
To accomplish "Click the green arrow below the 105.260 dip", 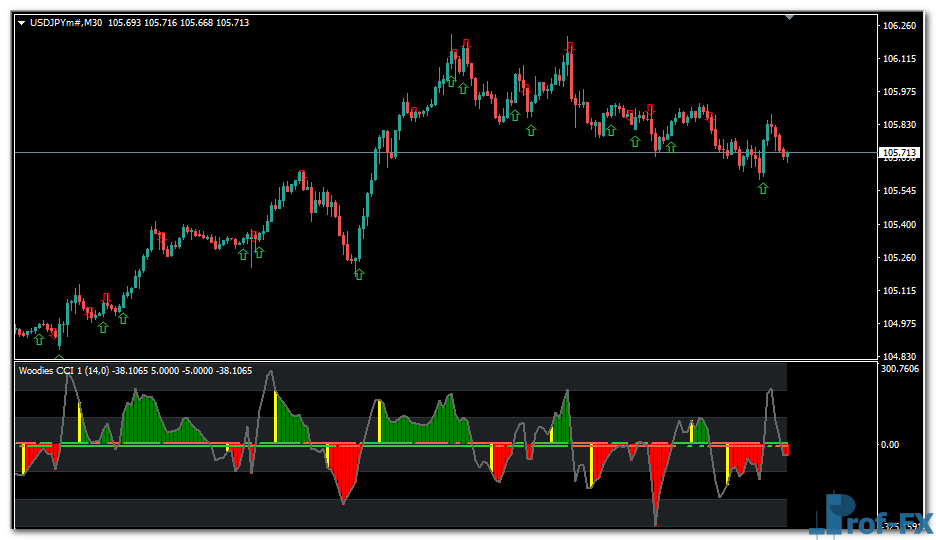I will [x=359, y=274].
